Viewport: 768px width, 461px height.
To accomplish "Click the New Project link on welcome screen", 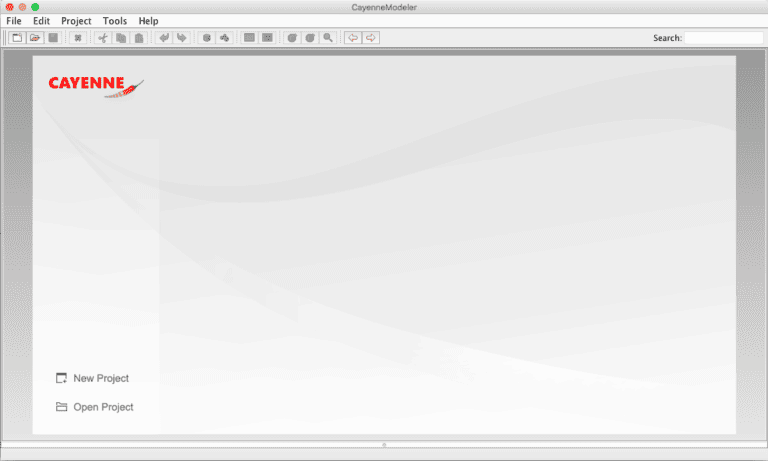I will pyautogui.click(x=100, y=378).
